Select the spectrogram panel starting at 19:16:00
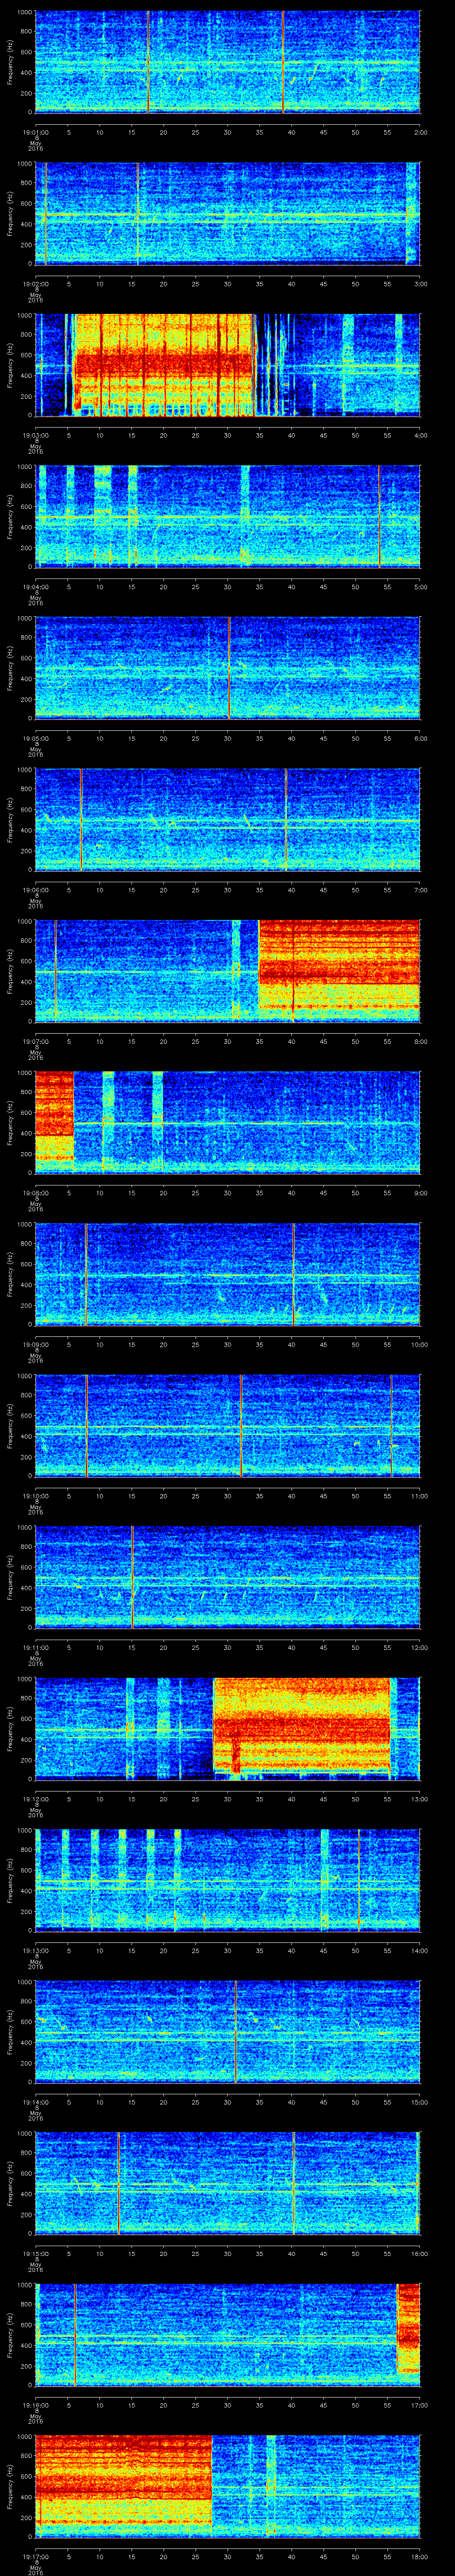This screenshot has height=2576, width=455. click(228, 2334)
